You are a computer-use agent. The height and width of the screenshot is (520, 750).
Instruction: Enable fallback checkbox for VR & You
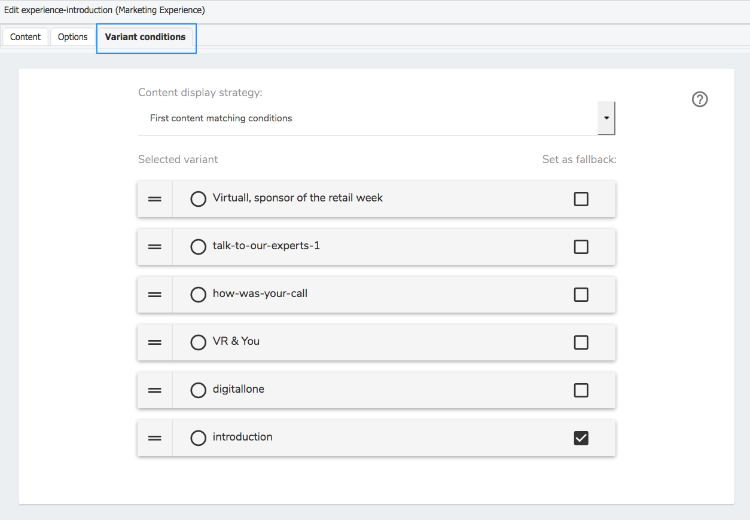[581, 342]
